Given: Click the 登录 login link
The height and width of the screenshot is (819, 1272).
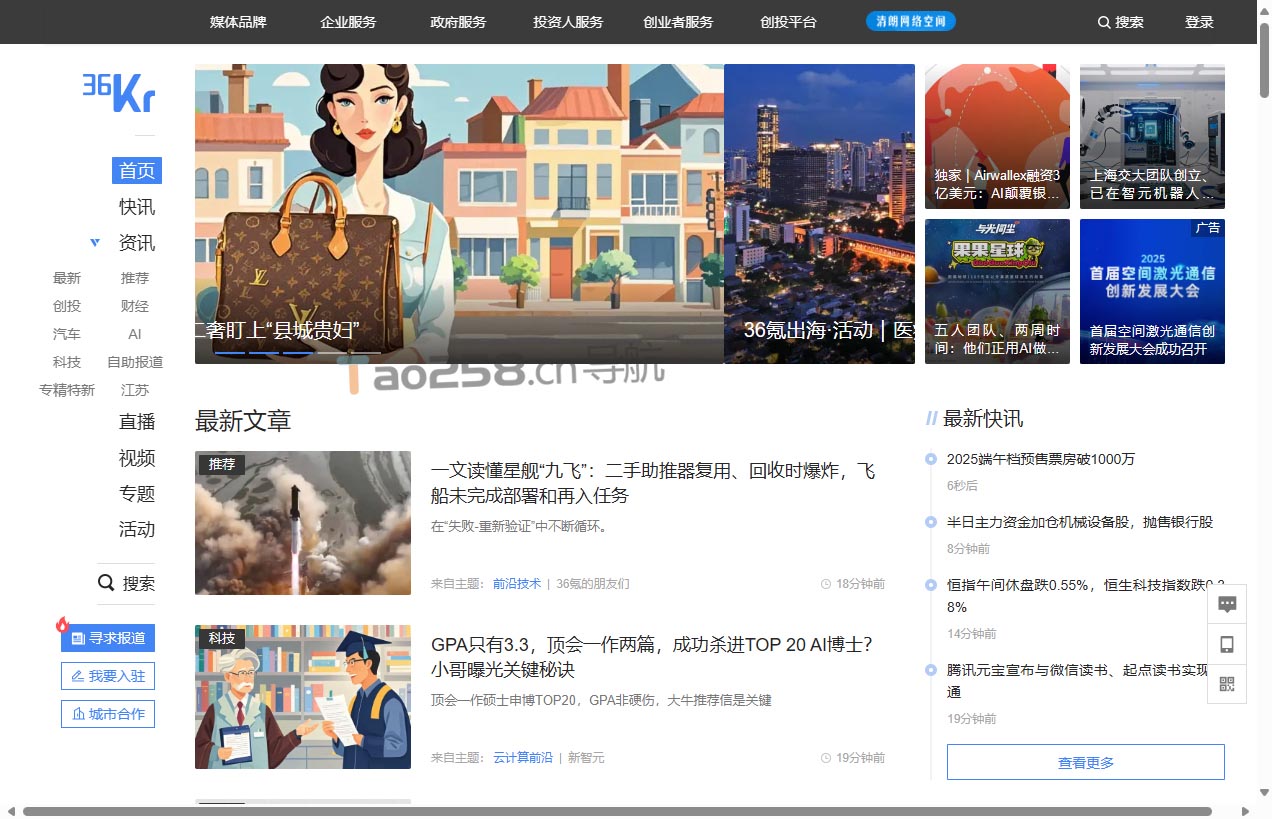Looking at the screenshot, I should tap(1199, 22).
